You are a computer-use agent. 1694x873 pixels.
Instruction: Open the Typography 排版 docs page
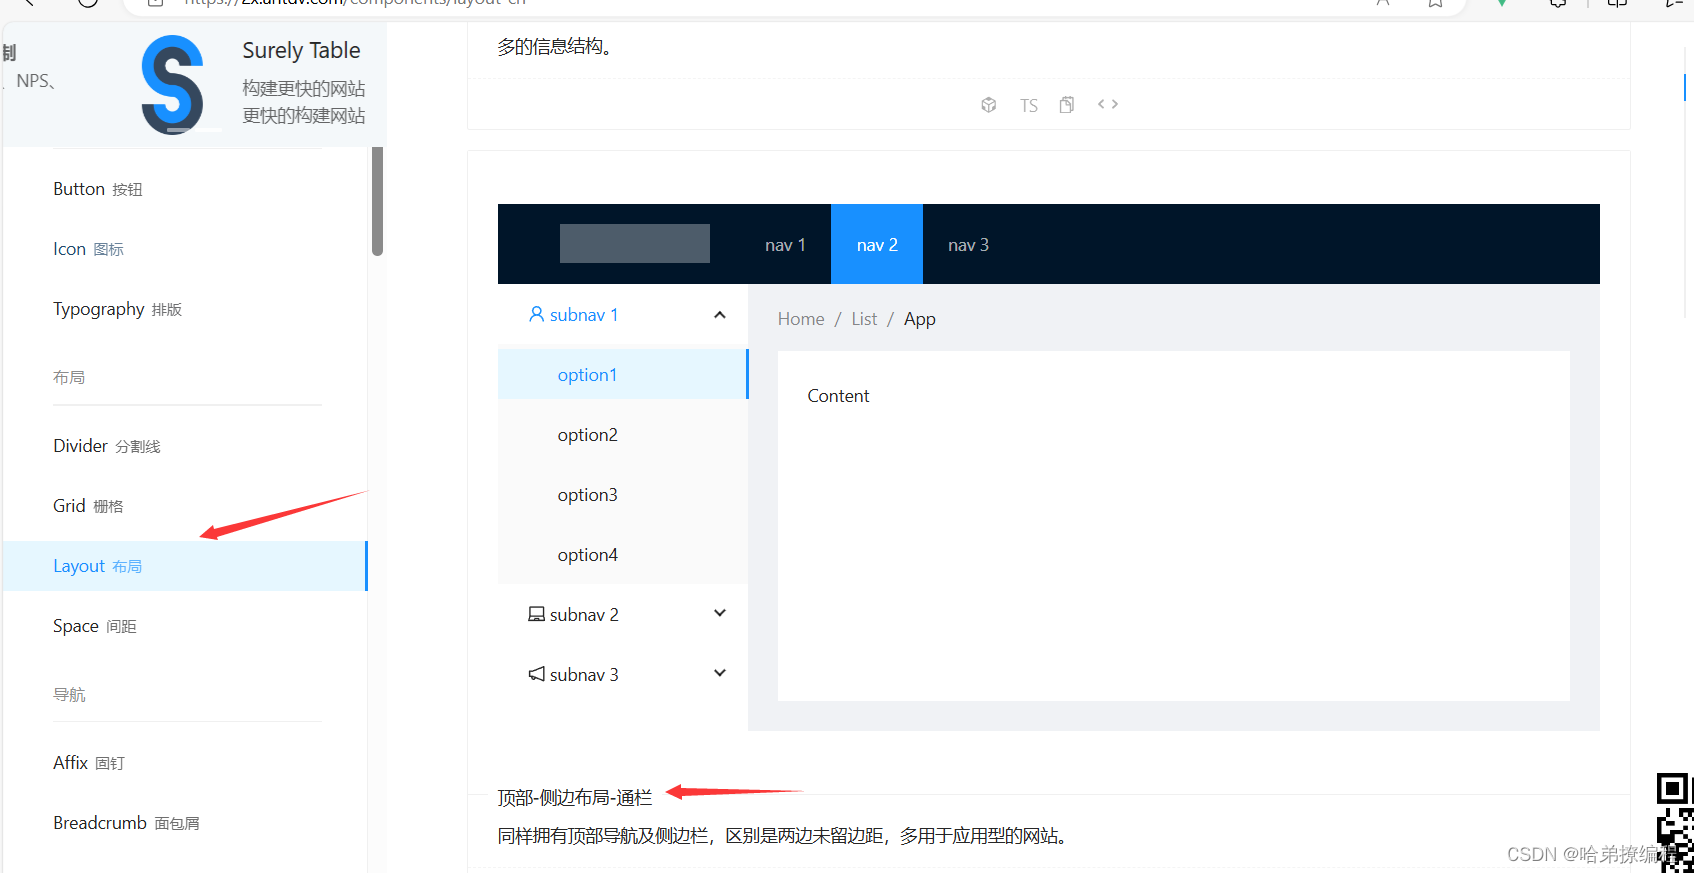(x=185, y=309)
